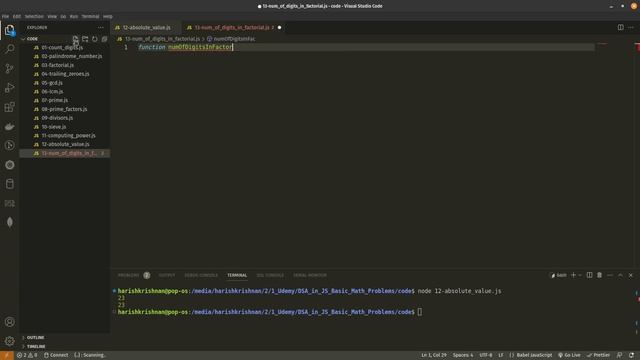Image resolution: width=640 pixels, height=360 pixels.
Task: Open the new terminal profile dropdown arrow
Action: coord(580,275)
